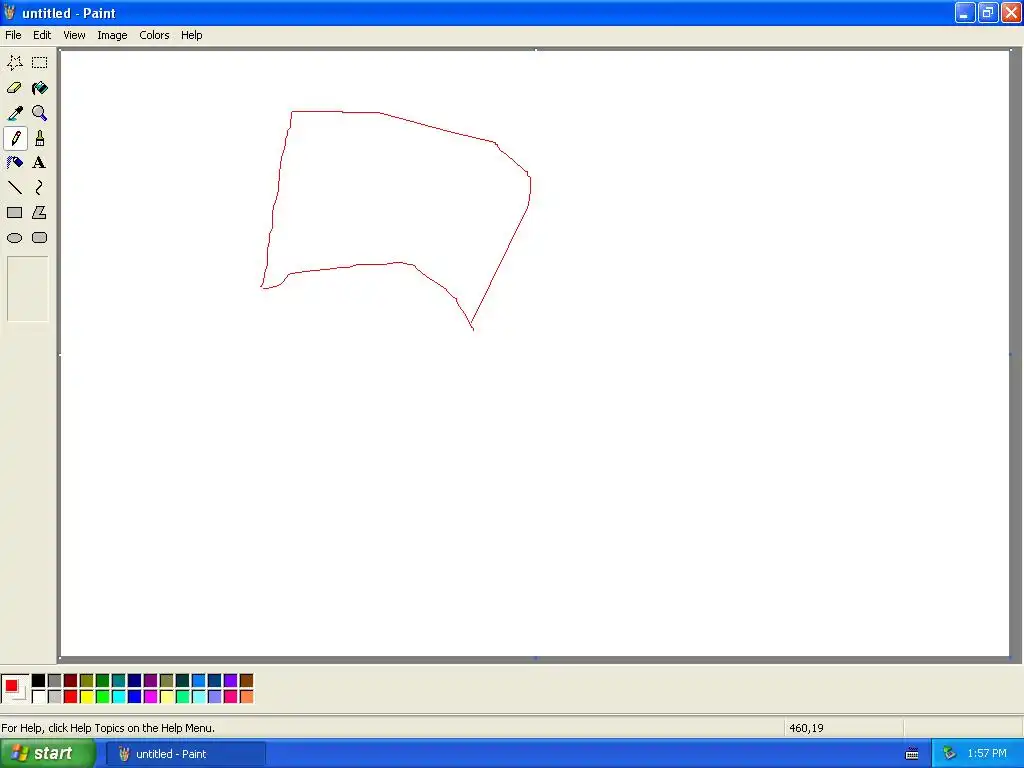This screenshot has height=768, width=1024.
Task: Activate the Eraser tool
Action: 14,88
